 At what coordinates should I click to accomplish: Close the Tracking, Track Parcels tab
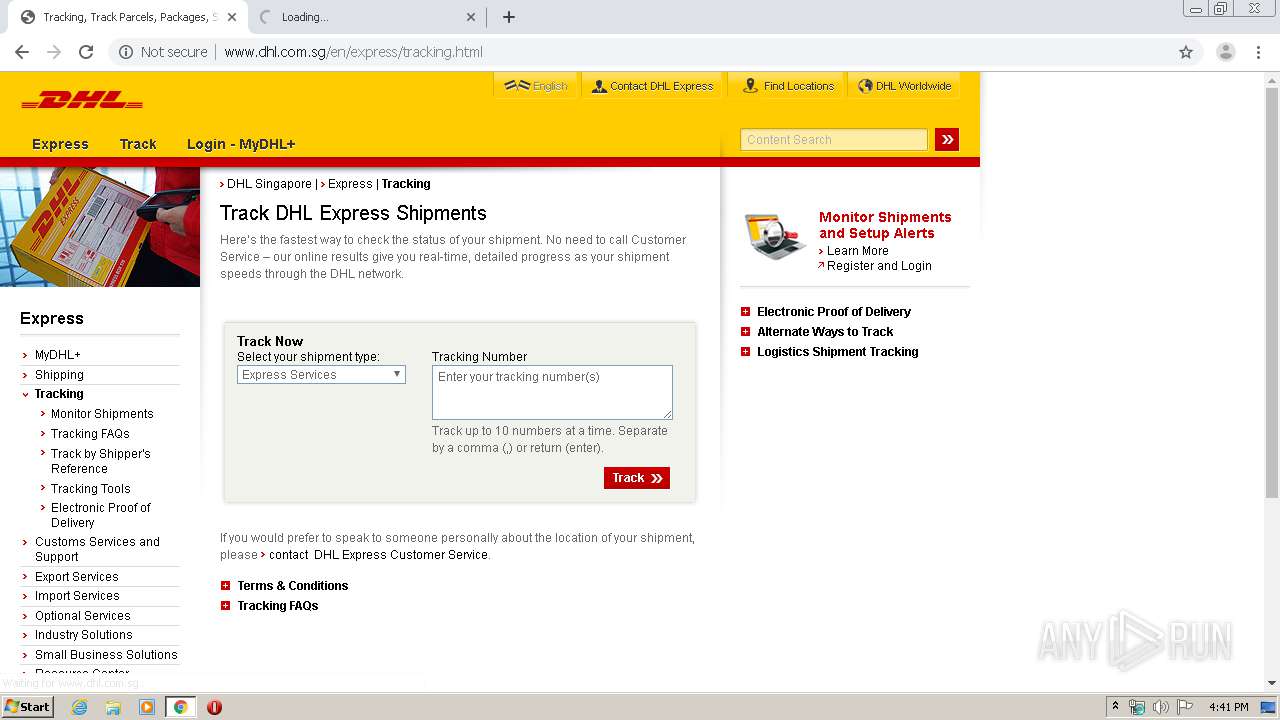point(232,17)
